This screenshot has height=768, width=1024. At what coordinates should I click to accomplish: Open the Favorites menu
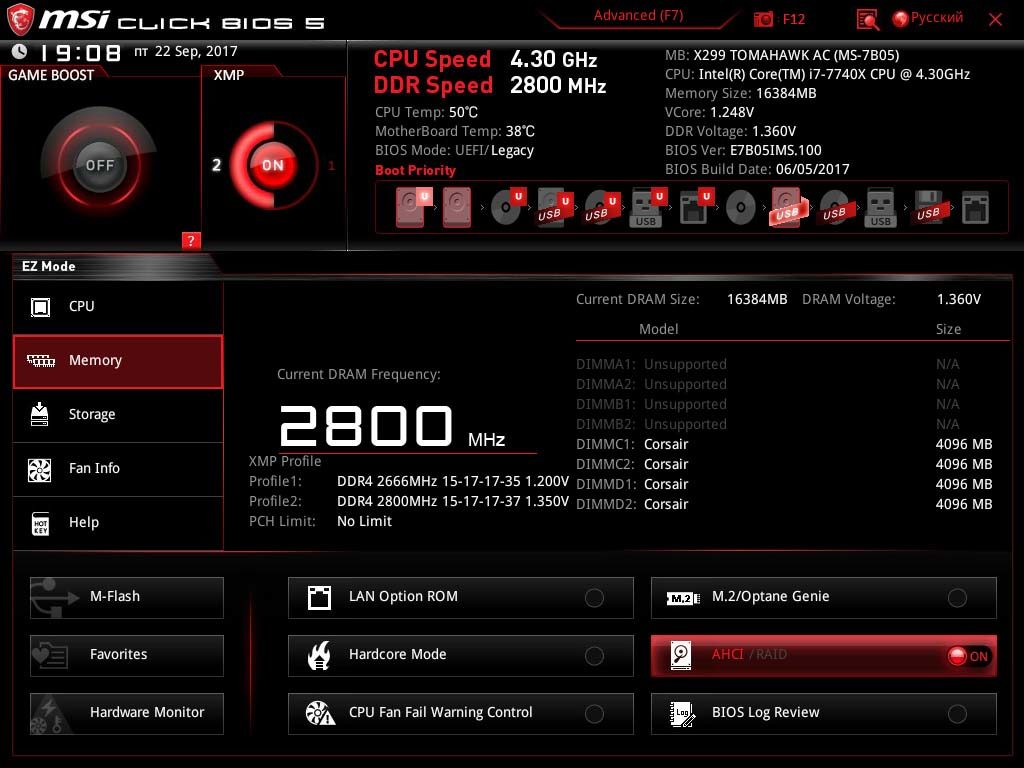pos(127,655)
